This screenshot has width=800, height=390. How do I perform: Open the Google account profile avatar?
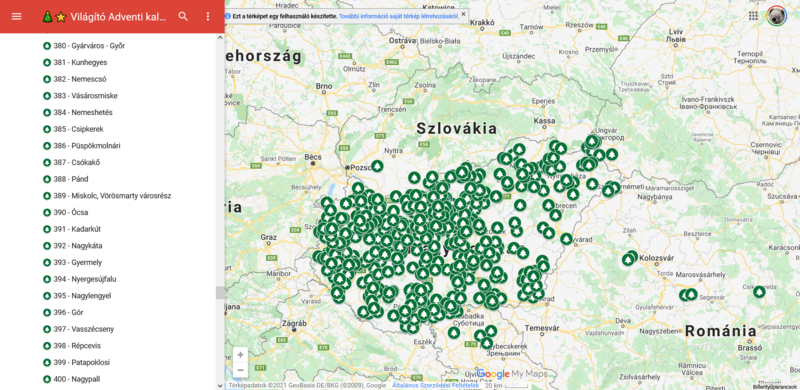point(776,16)
